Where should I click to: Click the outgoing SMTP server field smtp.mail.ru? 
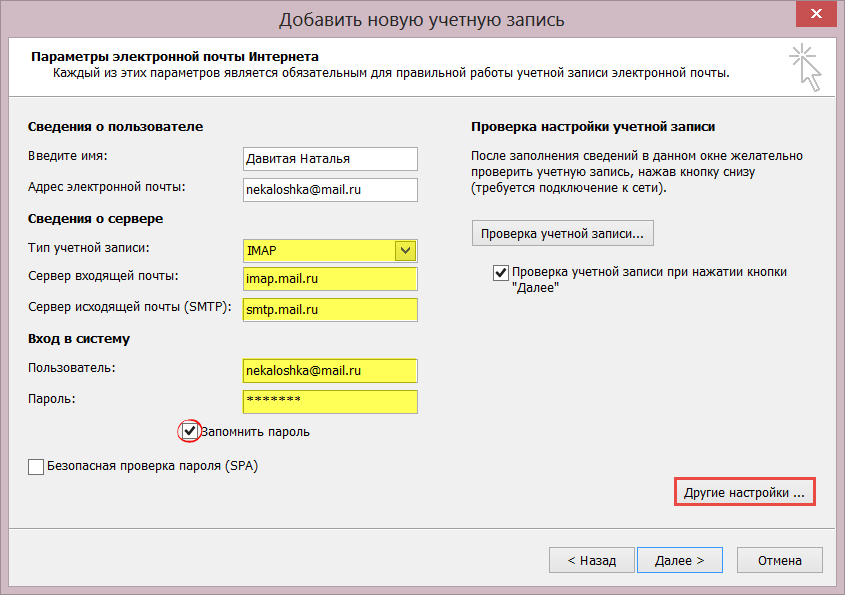(x=330, y=310)
